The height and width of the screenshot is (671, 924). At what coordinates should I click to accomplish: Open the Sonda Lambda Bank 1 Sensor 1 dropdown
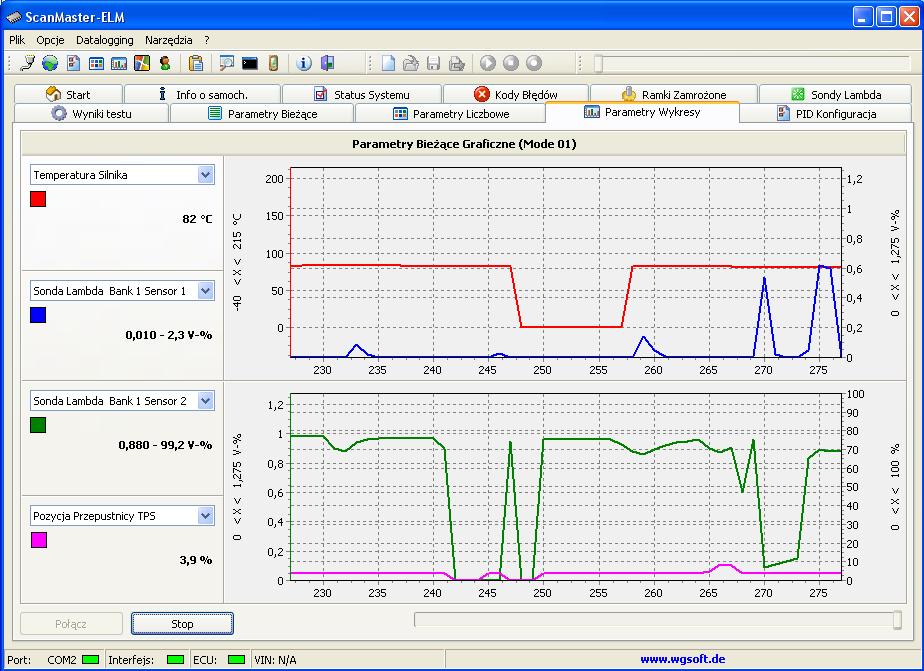coord(205,291)
